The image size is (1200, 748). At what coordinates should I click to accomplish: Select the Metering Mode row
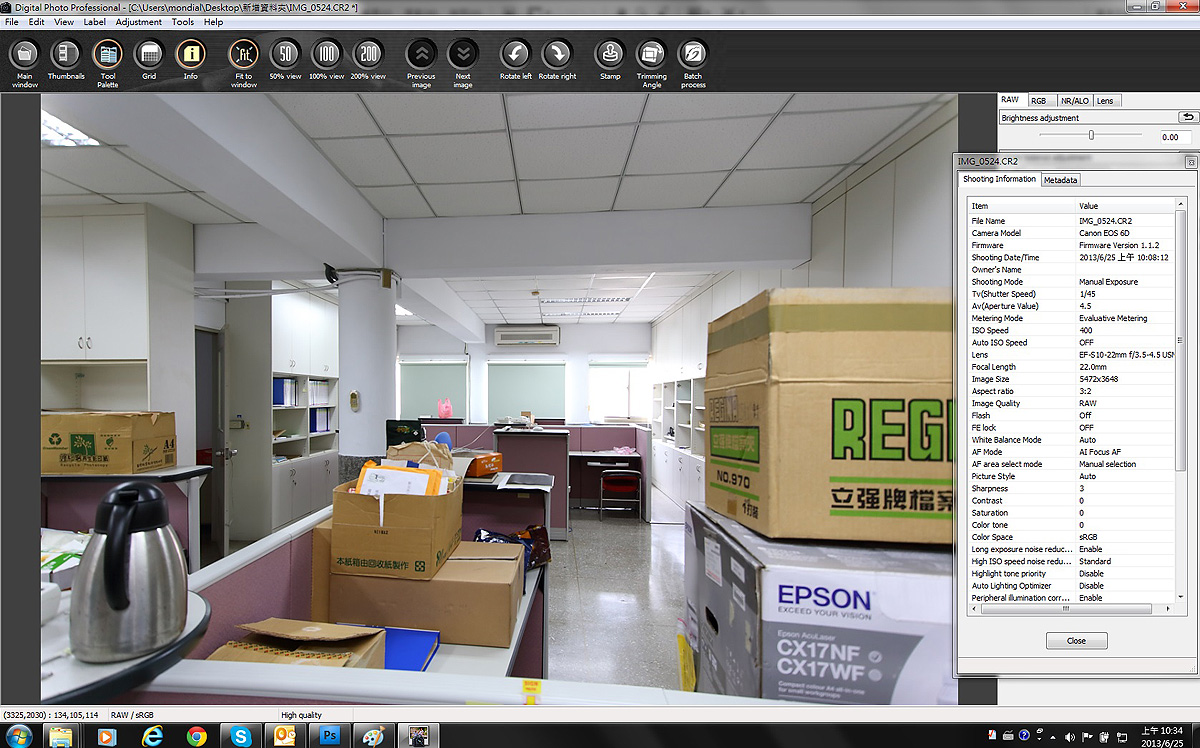(x=1071, y=318)
